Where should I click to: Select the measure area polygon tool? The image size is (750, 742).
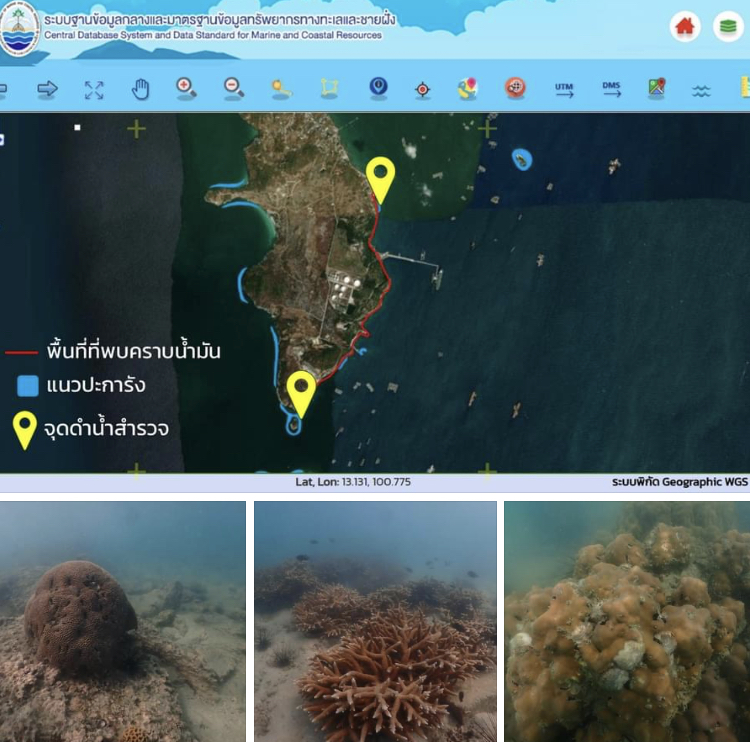click(x=329, y=89)
